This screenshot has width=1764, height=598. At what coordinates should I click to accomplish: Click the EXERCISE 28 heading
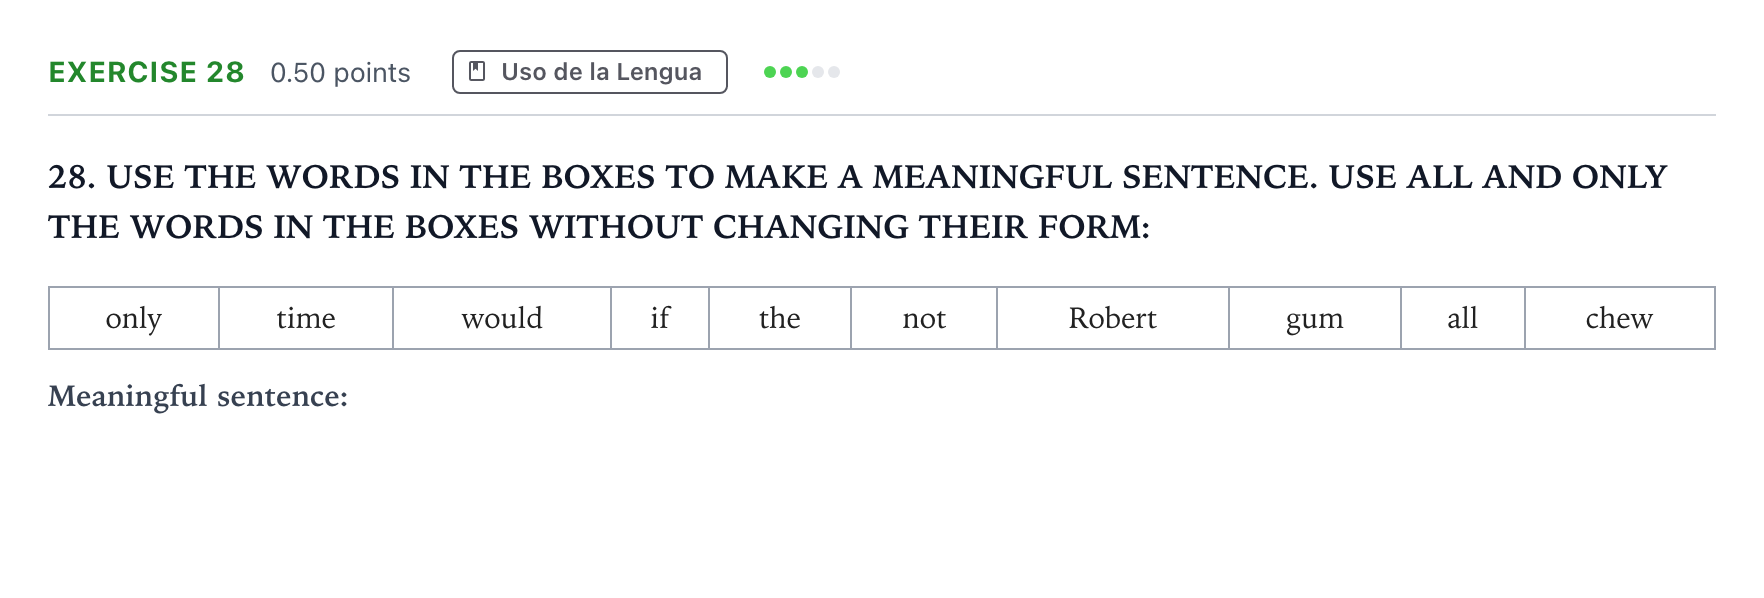147,72
